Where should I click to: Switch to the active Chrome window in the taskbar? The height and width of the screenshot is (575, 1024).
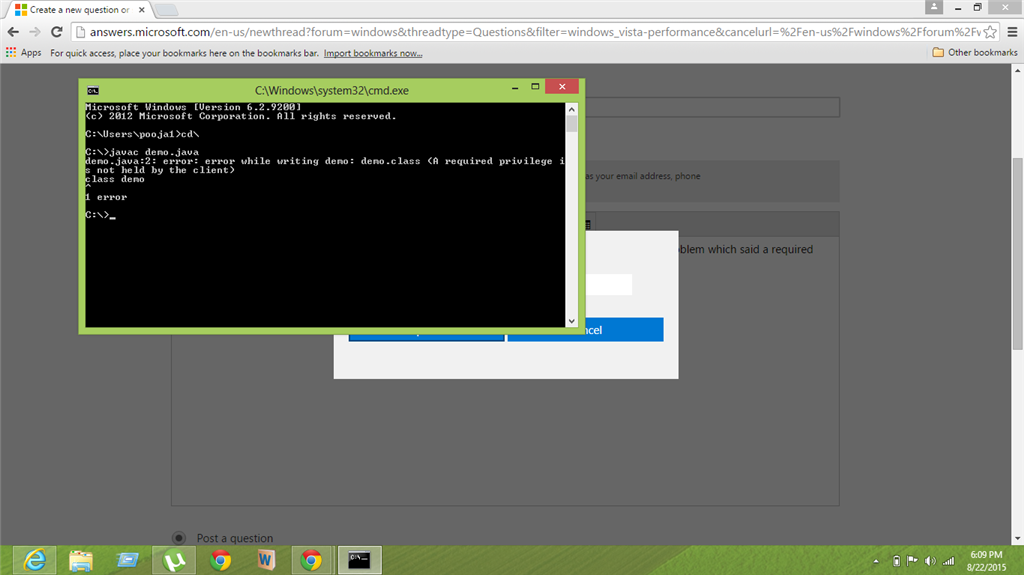click(x=312, y=561)
